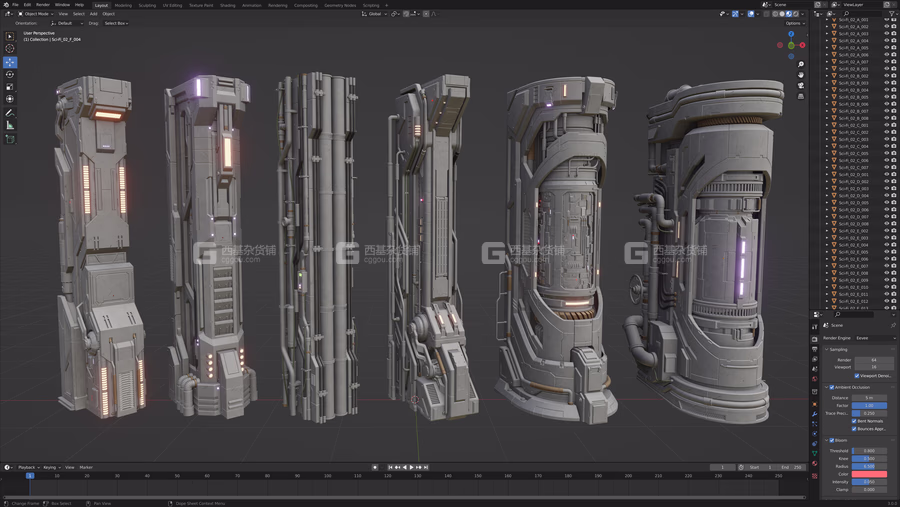Click the Bloom Color pink swatch
Screen dimensions: 900x507
pyautogui.click(x=869, y=474)
